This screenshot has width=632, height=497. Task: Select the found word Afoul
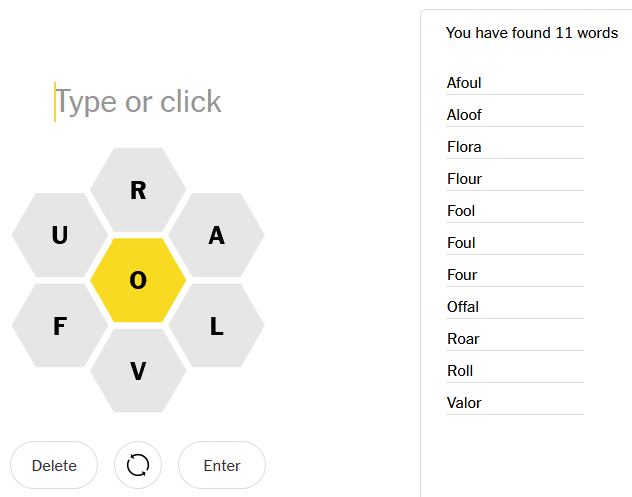464,83
